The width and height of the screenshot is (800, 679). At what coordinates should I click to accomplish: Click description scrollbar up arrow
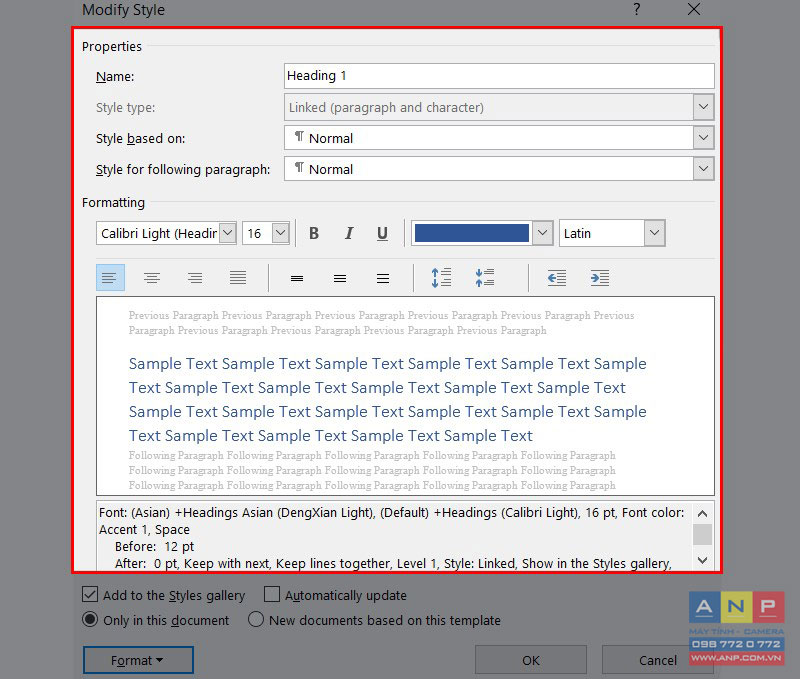tap(703, 513)
